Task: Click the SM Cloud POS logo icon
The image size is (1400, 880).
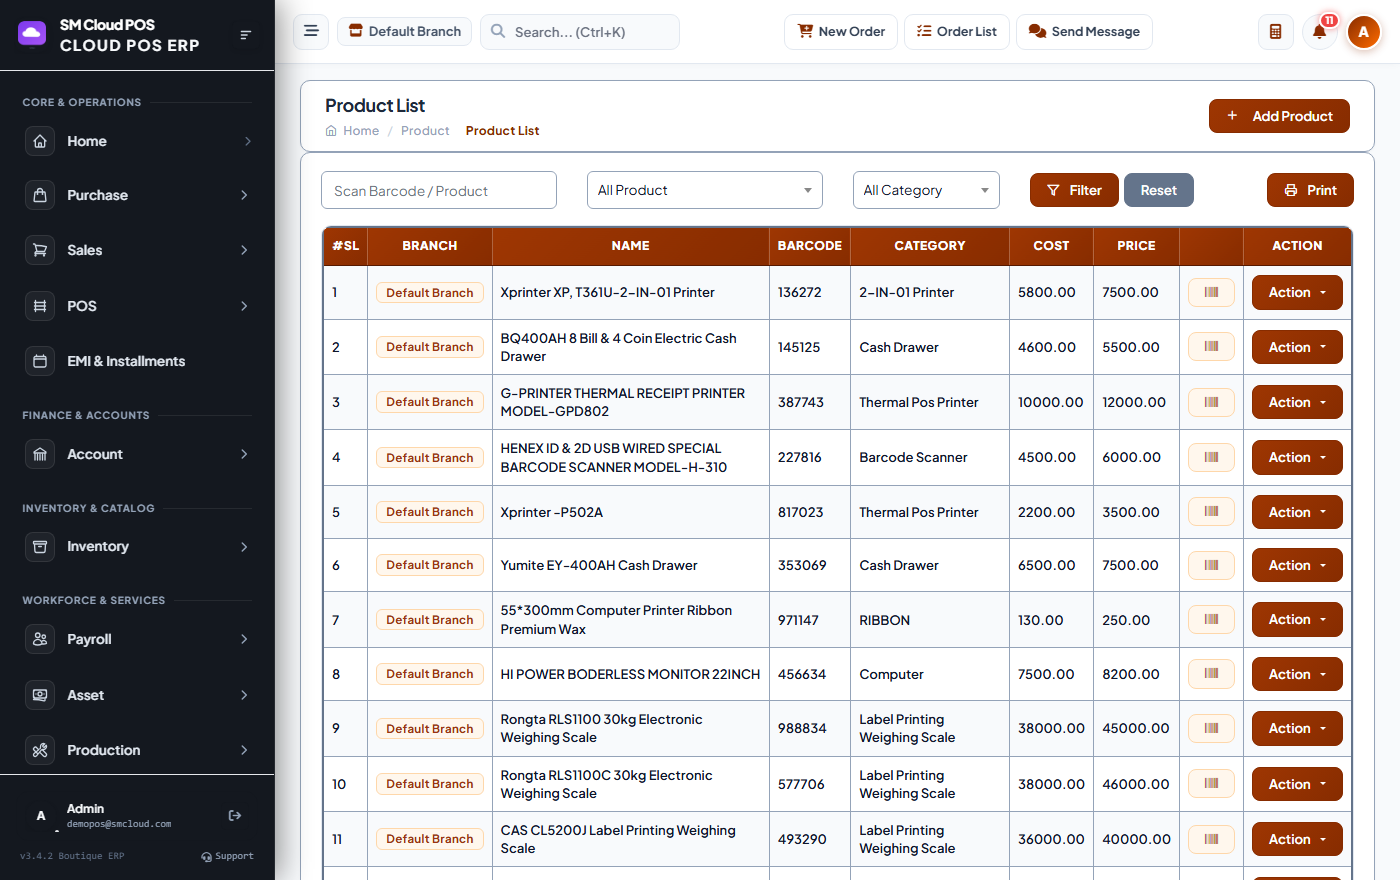Action: [32, 34]
